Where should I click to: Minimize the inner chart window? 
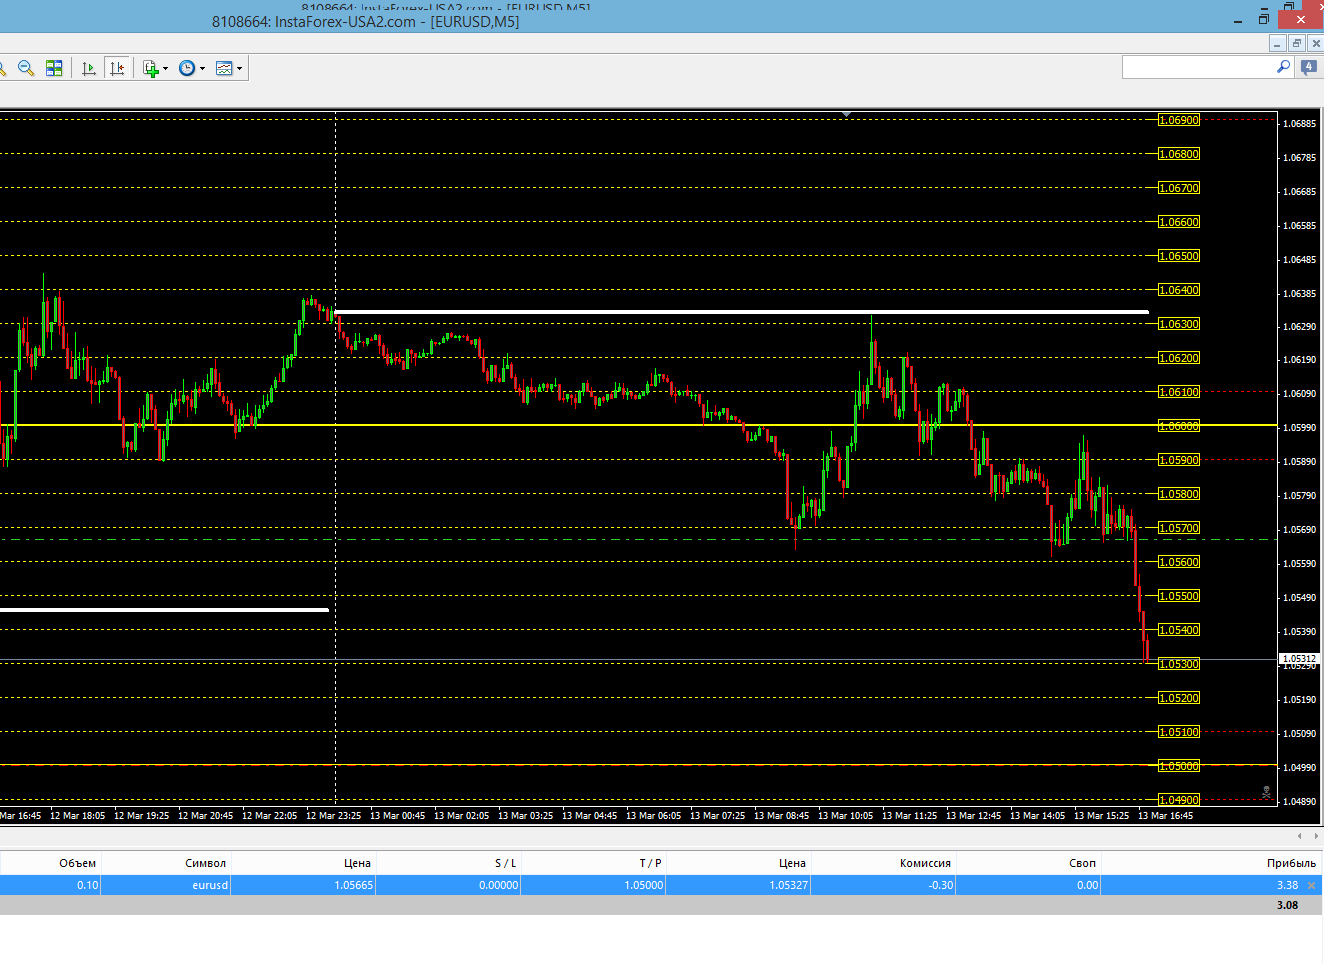coord(1277,43)
